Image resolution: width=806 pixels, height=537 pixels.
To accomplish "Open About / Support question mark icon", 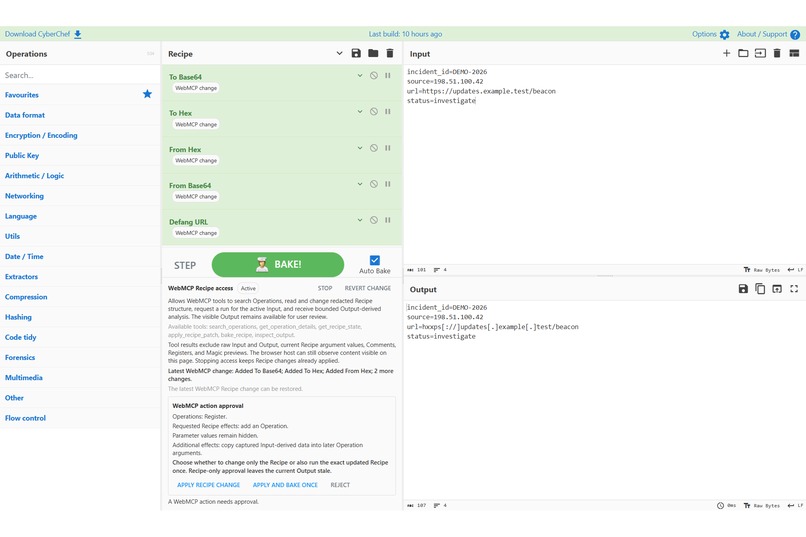I will click(x=795, y=34).
